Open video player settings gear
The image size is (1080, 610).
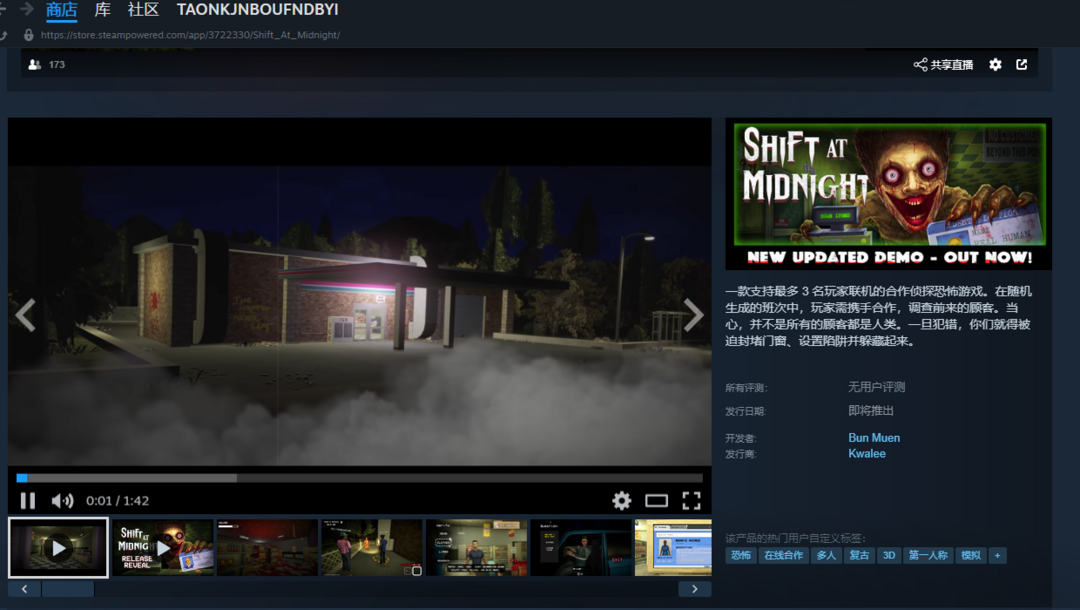point(621,501)
